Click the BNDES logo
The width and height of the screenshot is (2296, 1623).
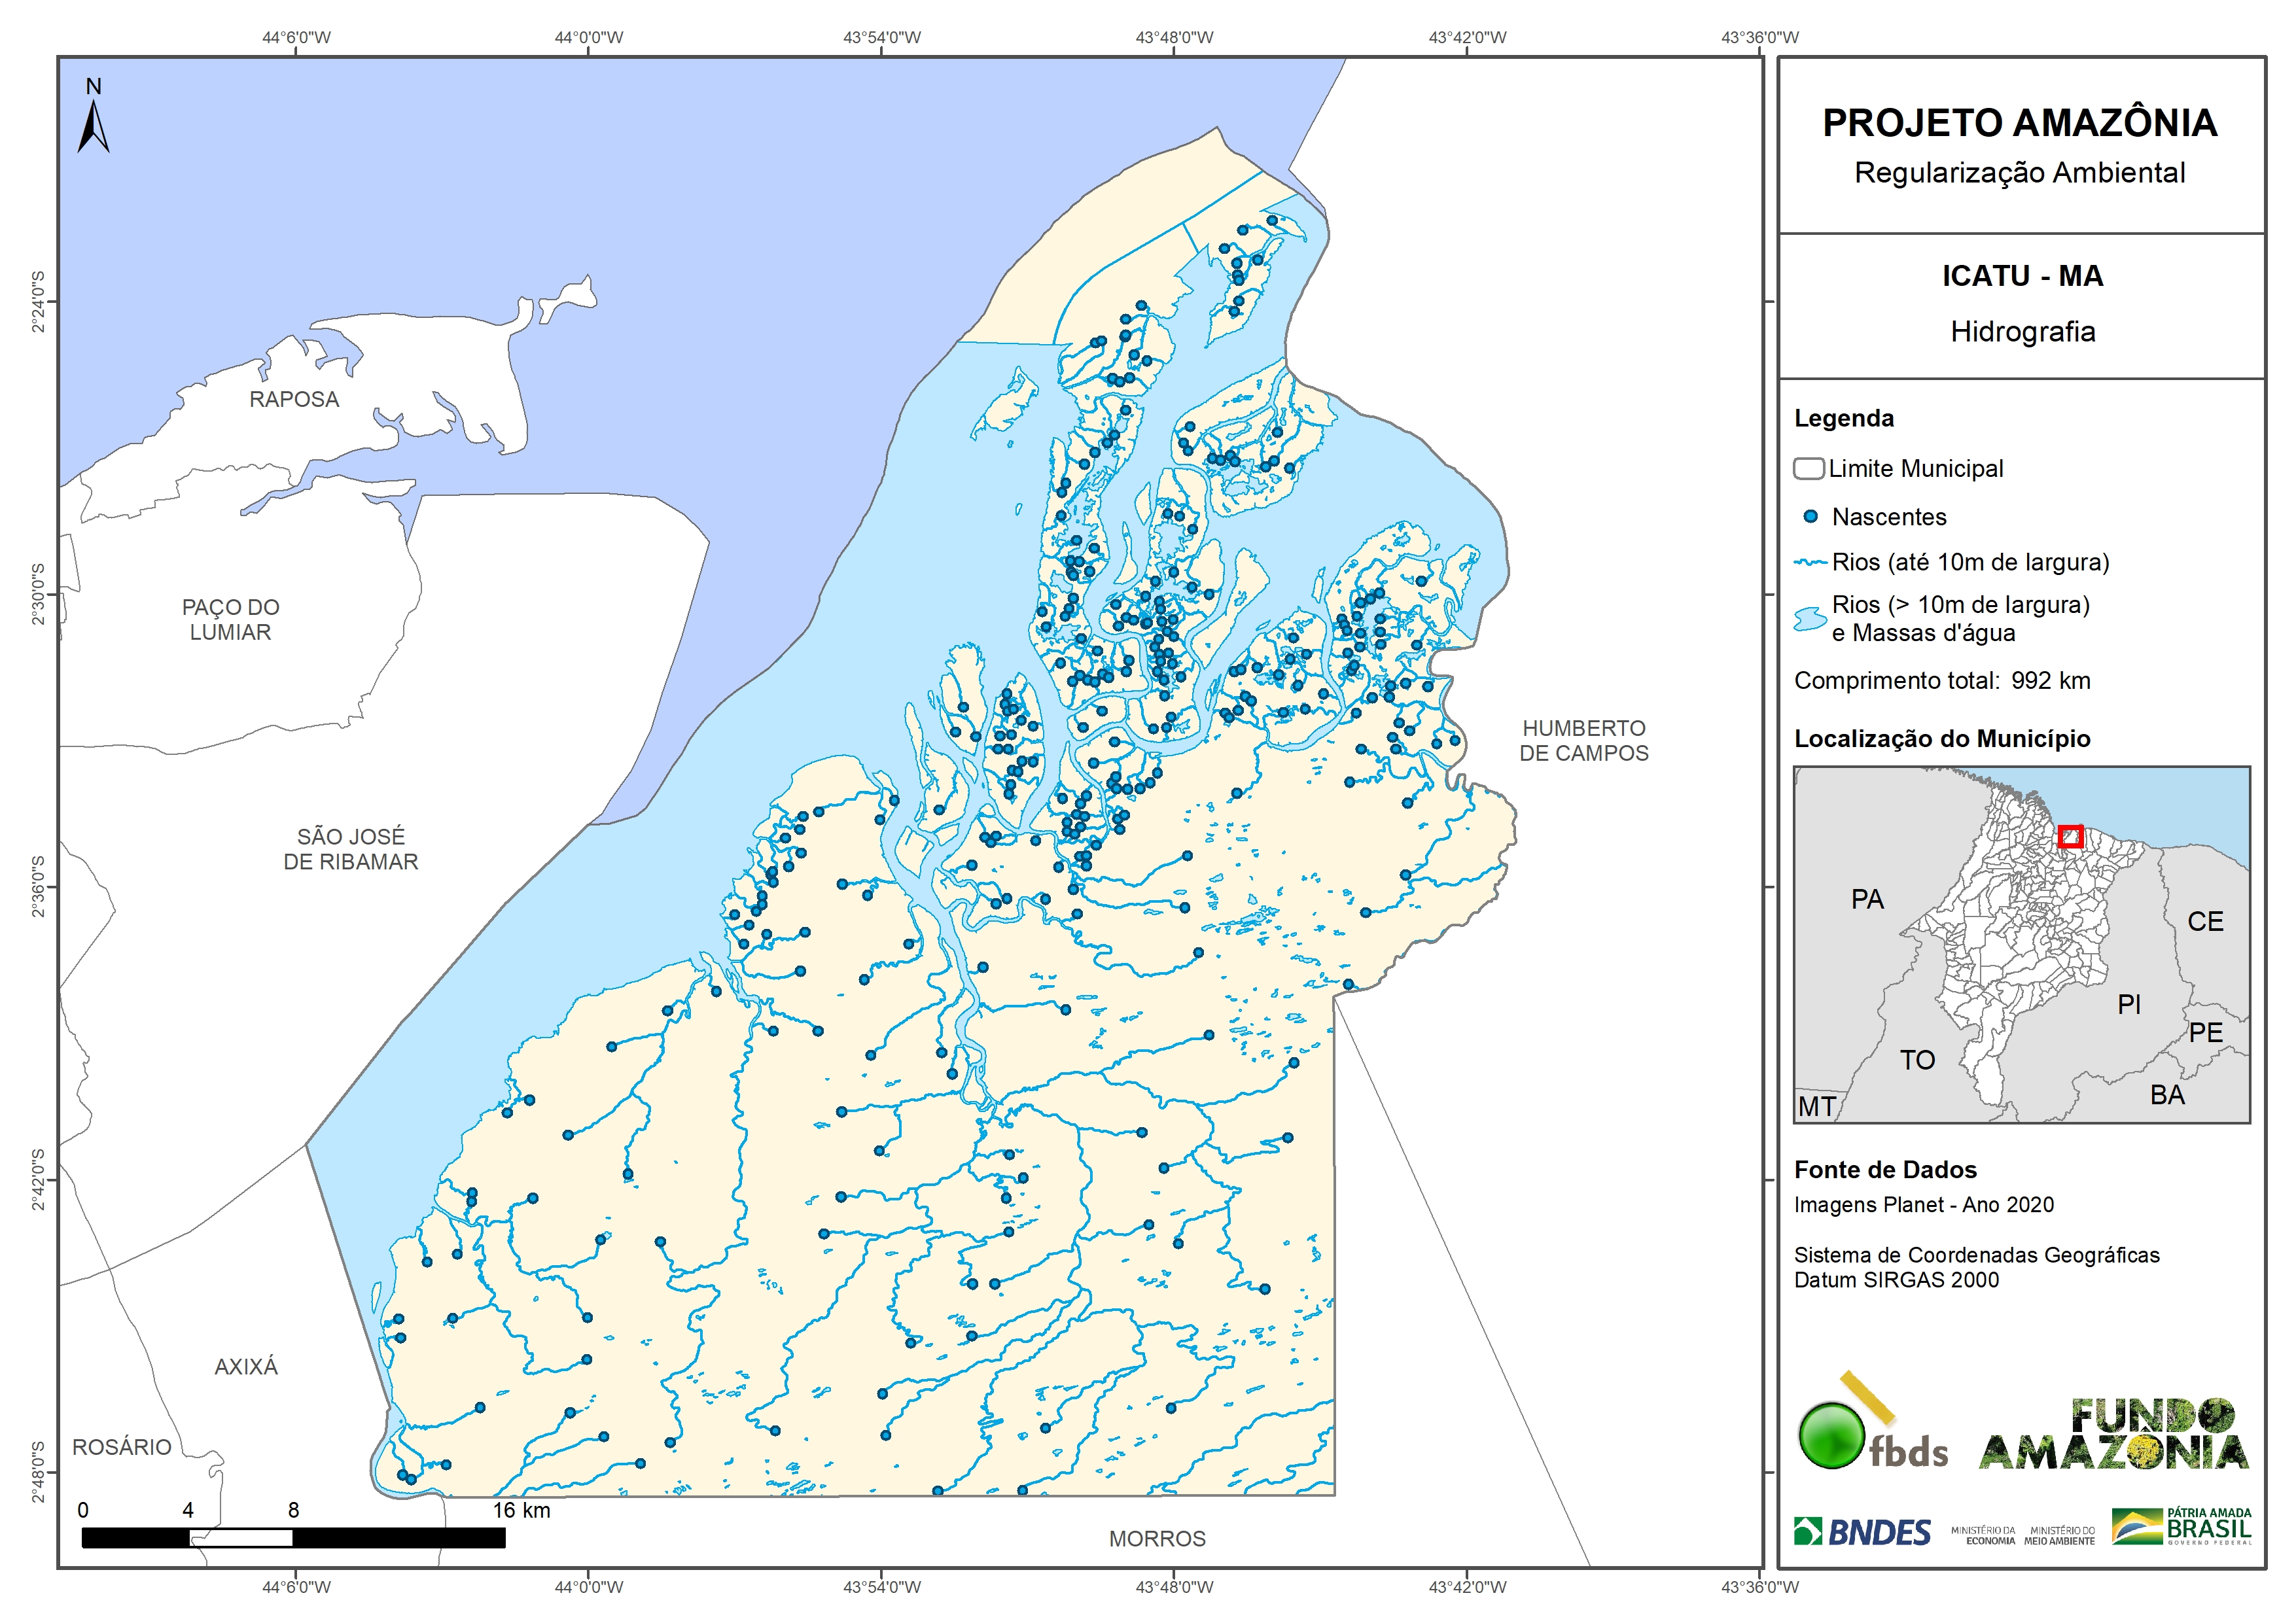pos(1863,1532)
